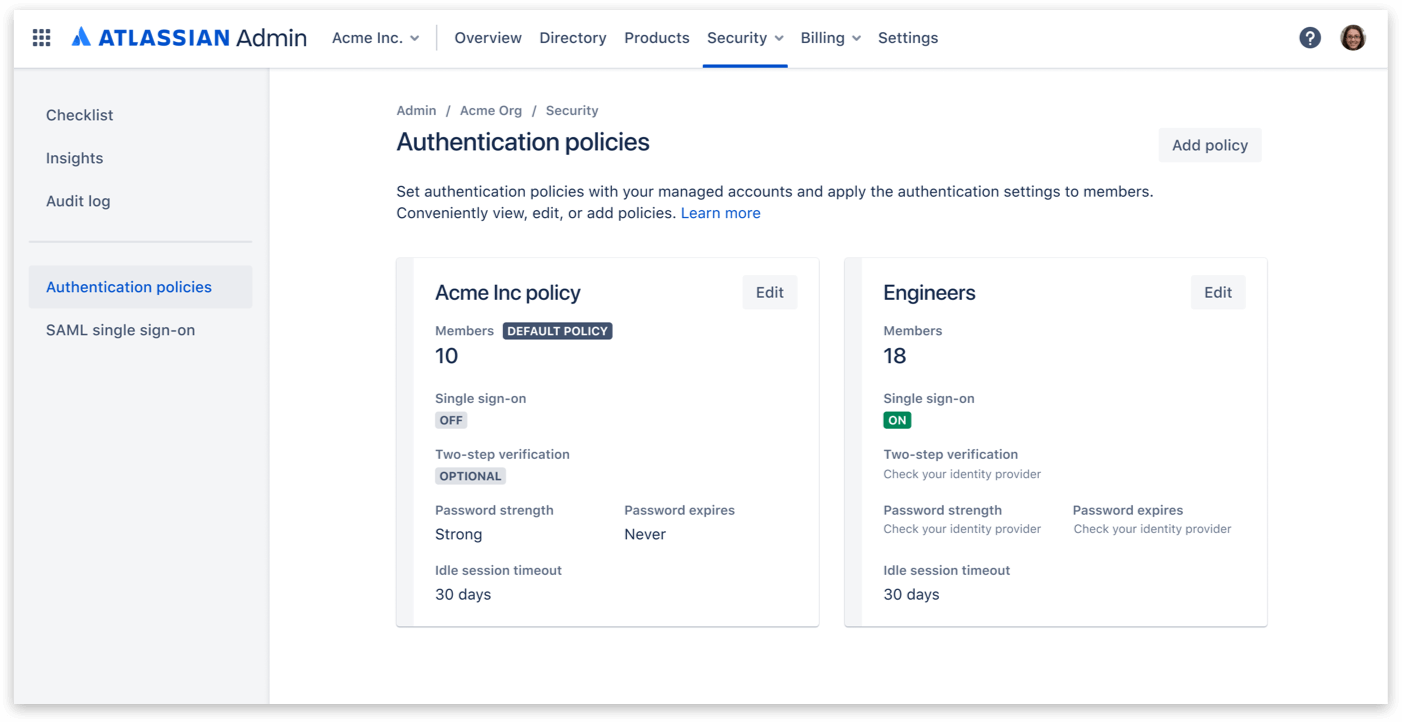
Task: Expand the Billing menu dropdown
Action: (830, 38)
